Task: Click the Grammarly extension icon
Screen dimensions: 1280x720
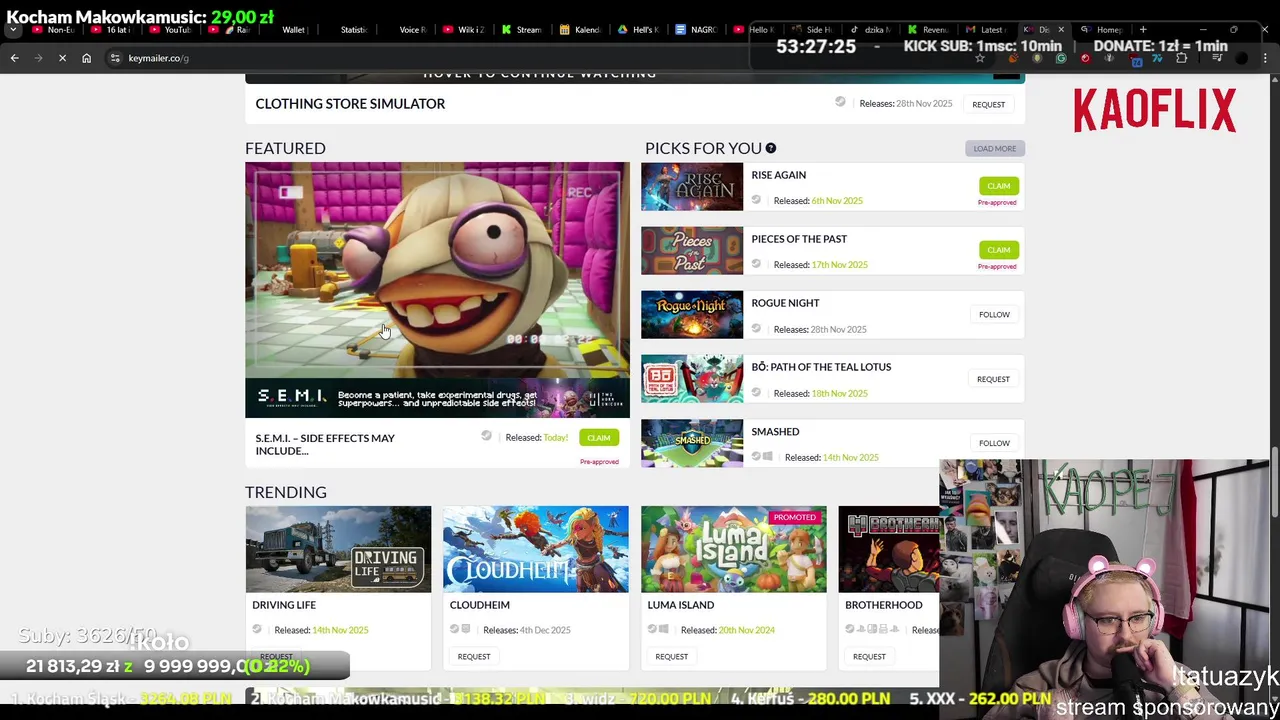Action: 1061,58
